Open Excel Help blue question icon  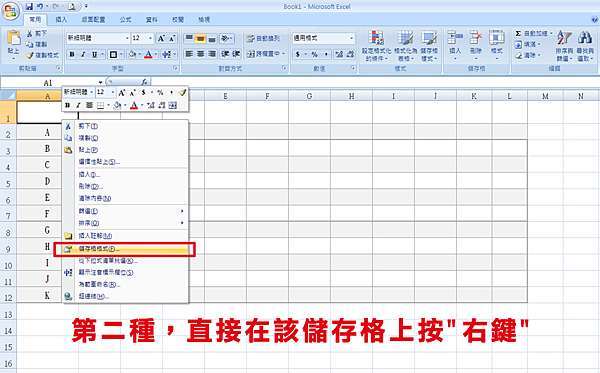click(595, 19)
